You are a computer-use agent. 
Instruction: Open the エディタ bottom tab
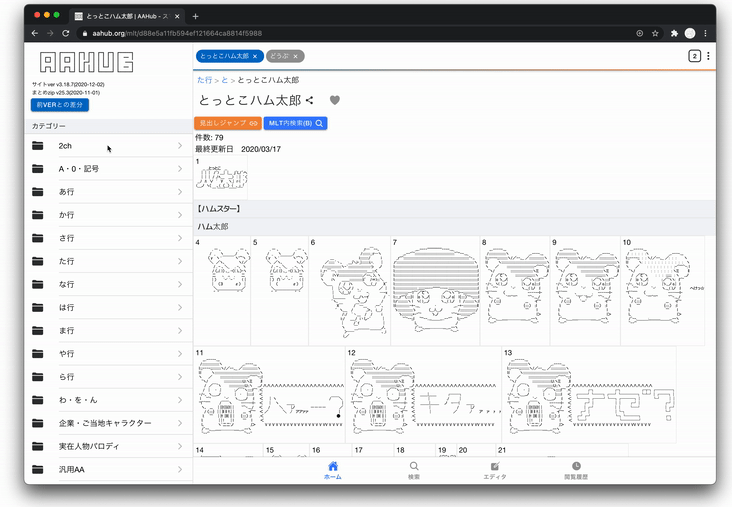tap(495, 470)
